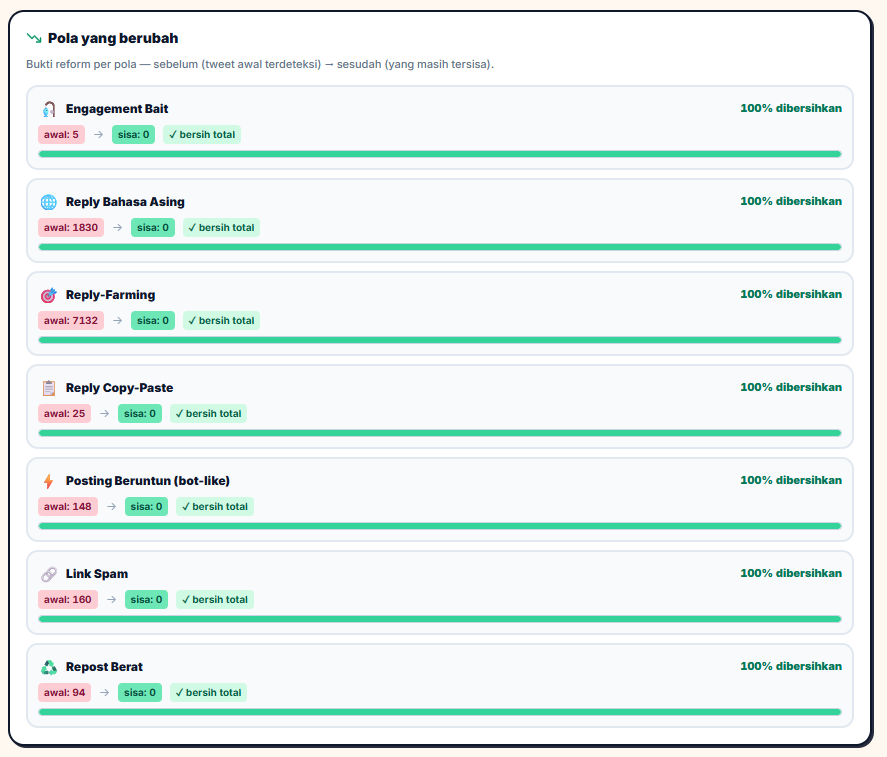887x757 pixels.
Task: Click the 'awal: 1830' badge
Action: coord(71,227)
